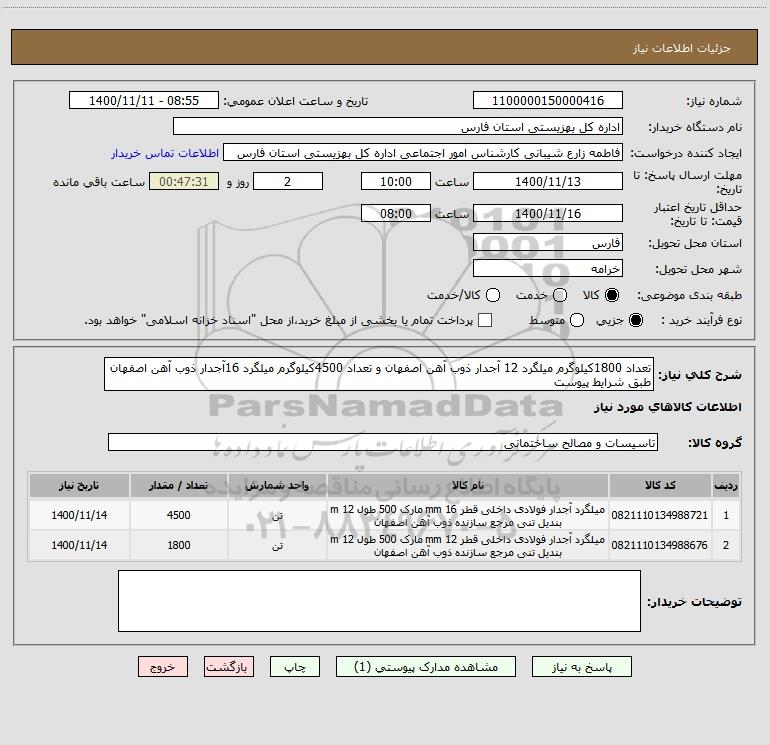The width and height of the screenshot is (770, 745).
Task: Click the need date in row 1
Action: 79,515
